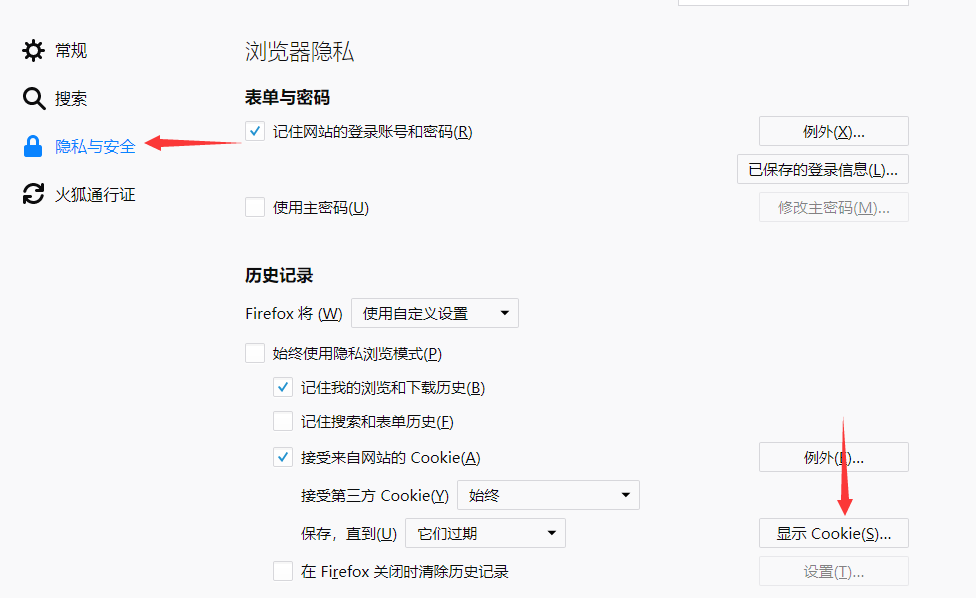Tick 记住搜索和表单历史 checkbox

coord(283,421)
